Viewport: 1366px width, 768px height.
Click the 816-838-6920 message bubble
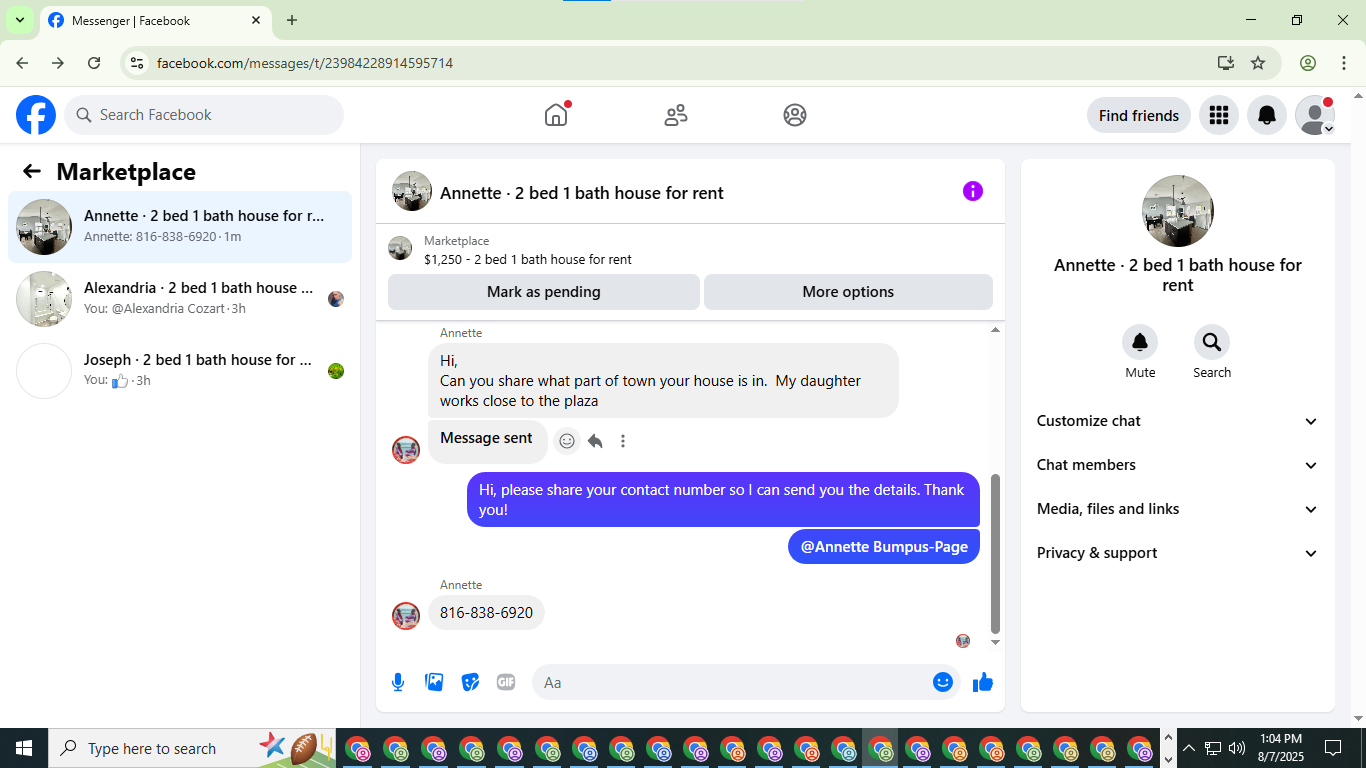click(486, 613)
